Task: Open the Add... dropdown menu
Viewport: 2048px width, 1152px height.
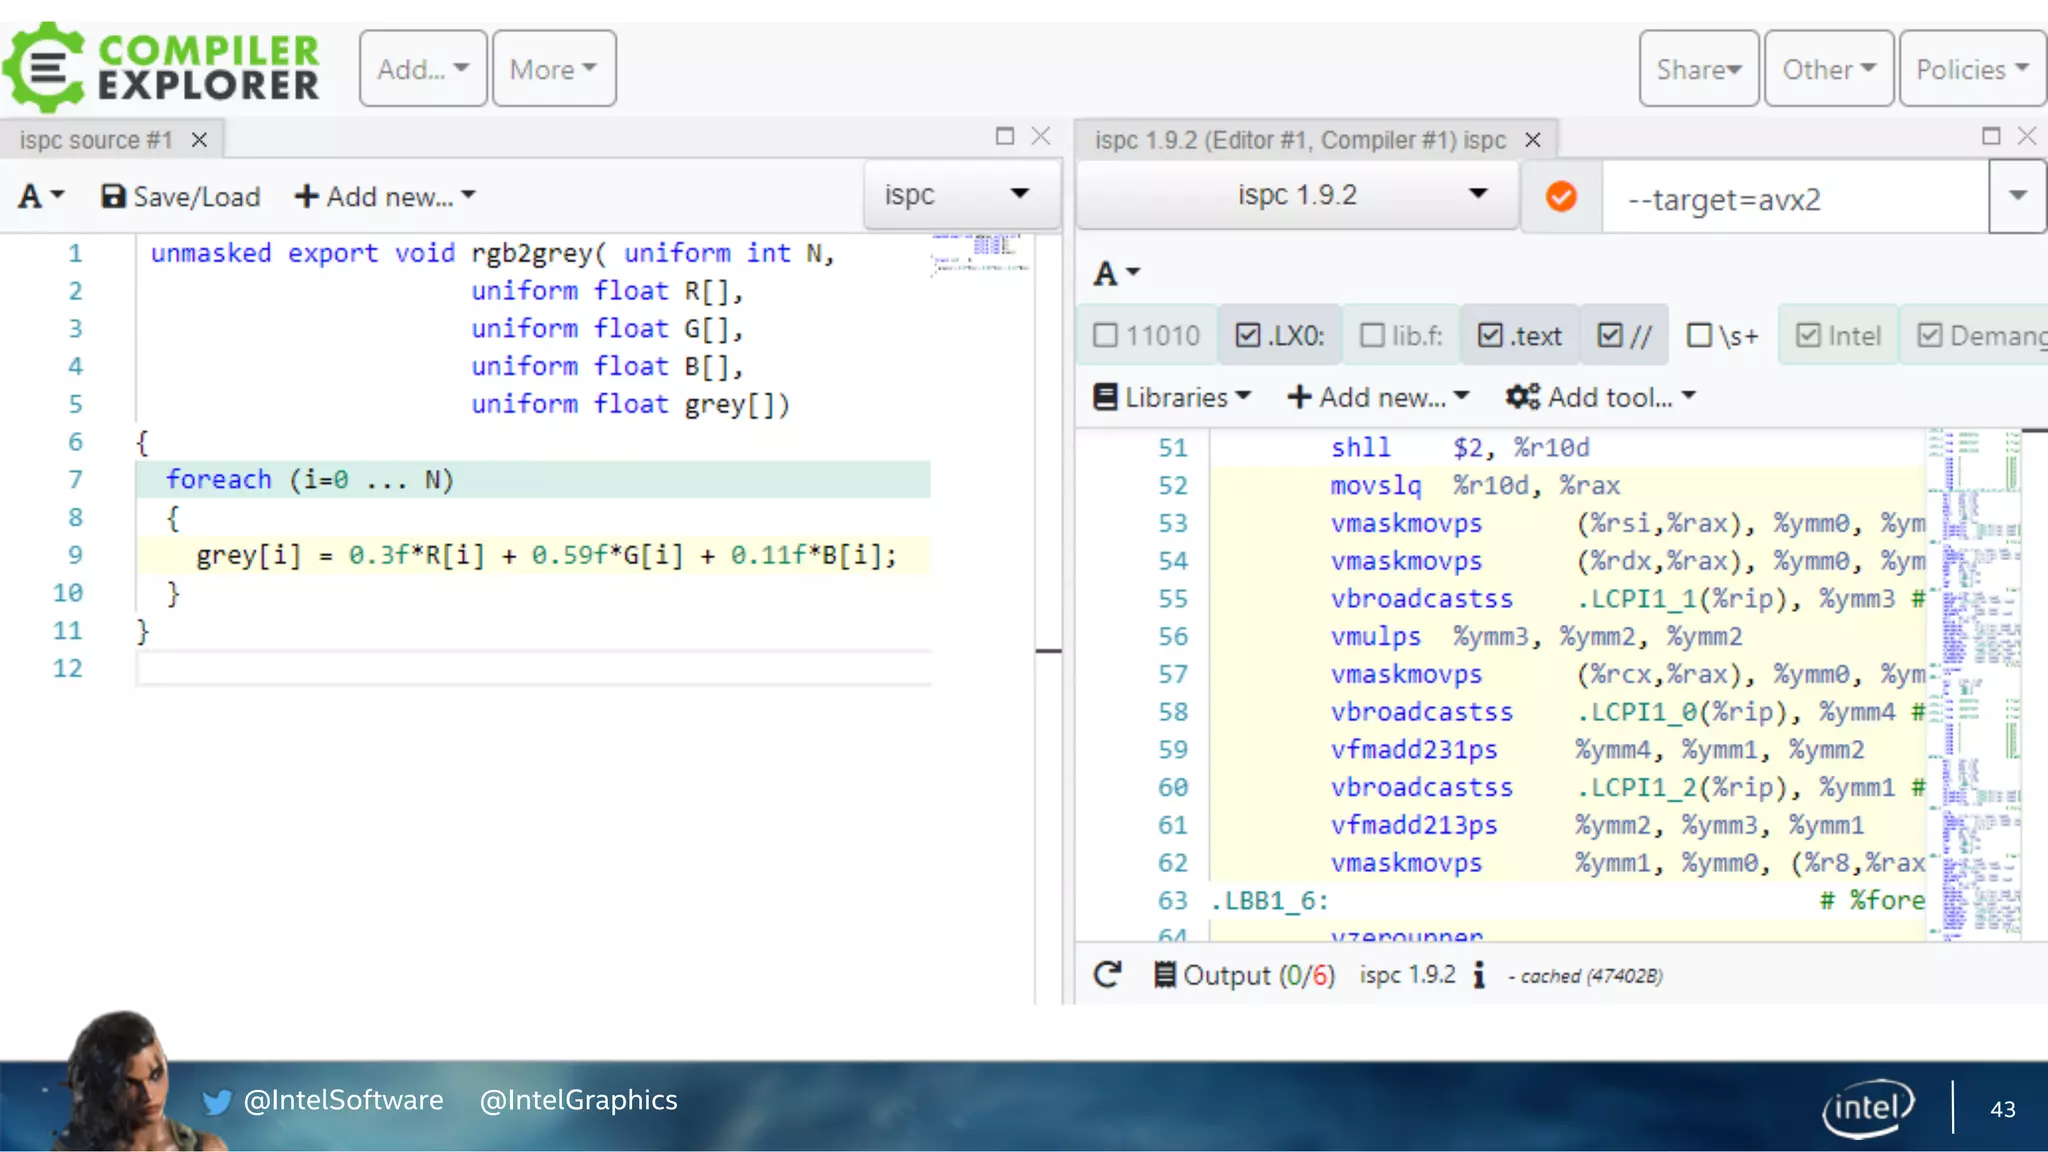Action: 423,69
